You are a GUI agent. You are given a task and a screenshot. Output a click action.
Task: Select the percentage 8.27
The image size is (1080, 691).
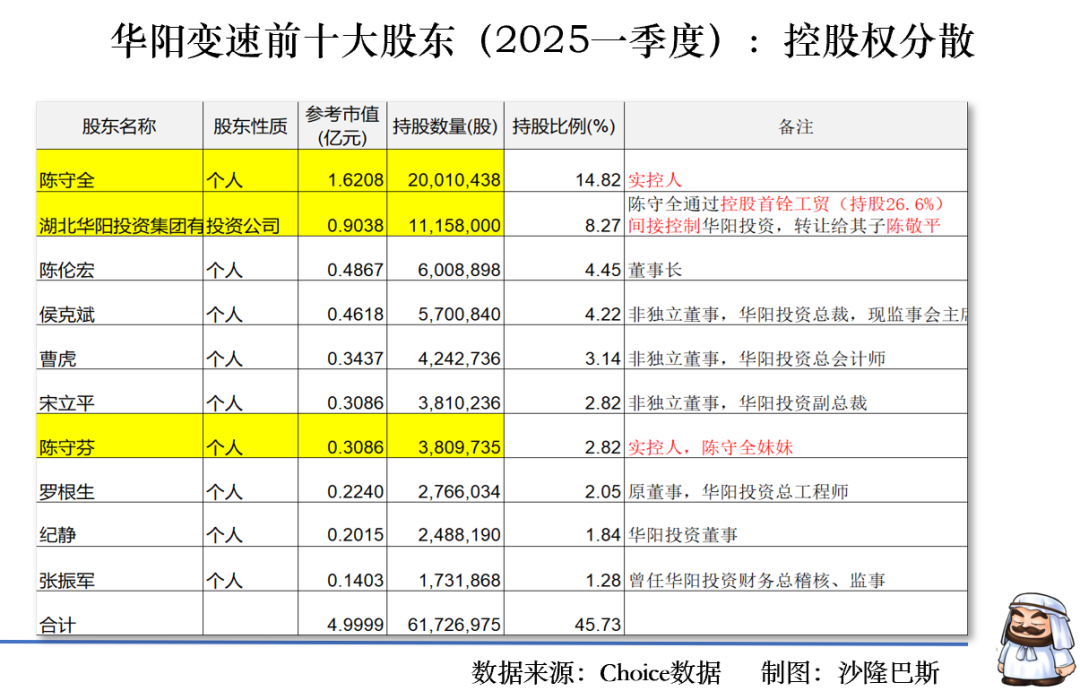tap(603, 226)
